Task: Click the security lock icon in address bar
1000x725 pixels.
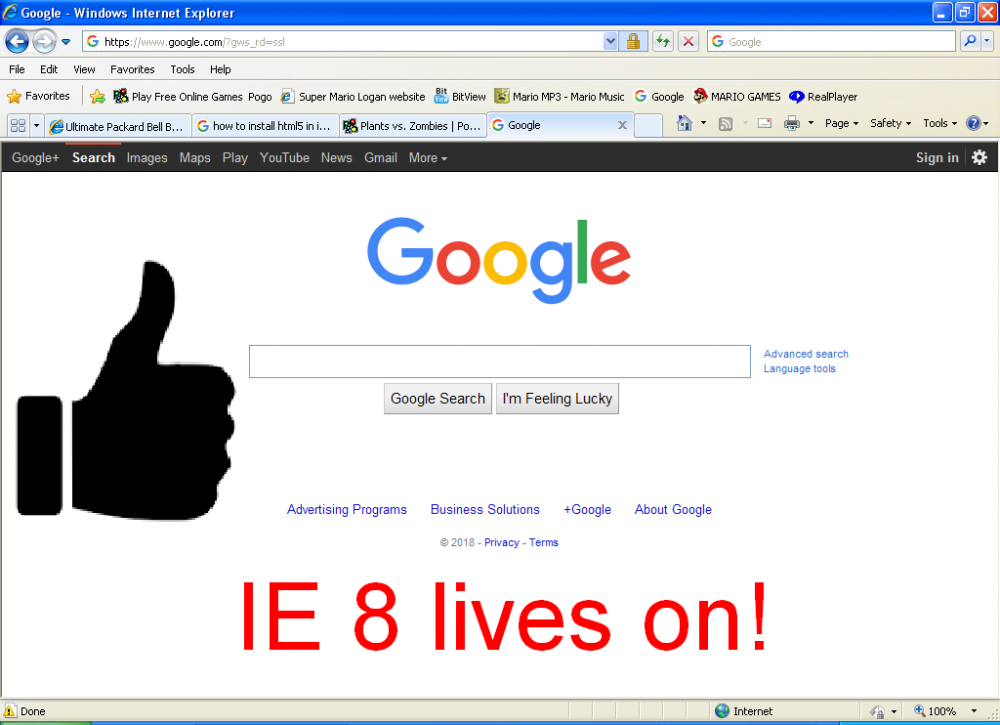Action: tap(633, 41)
